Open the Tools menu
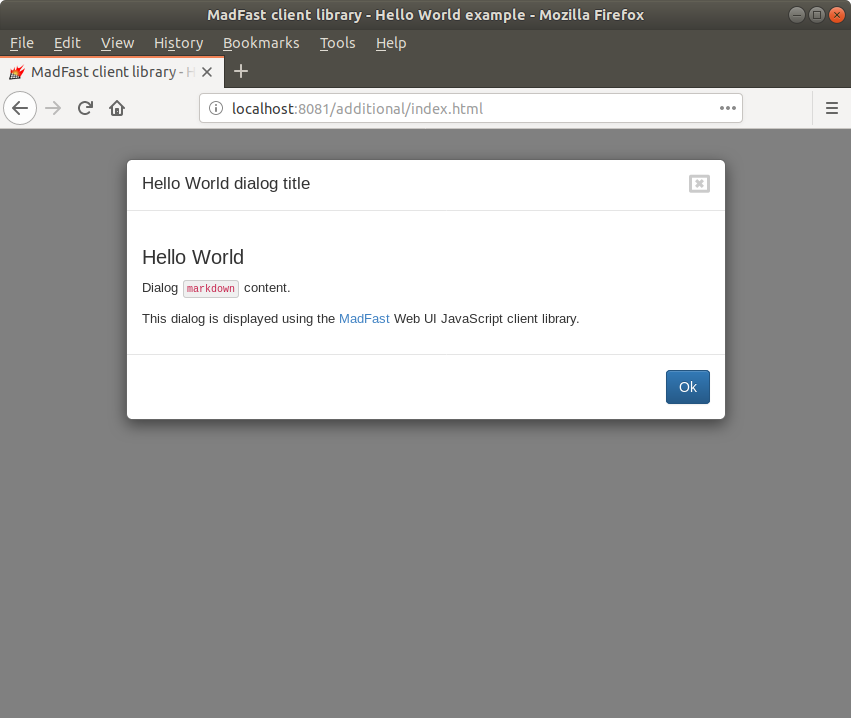Screen dimensions: 851x718 (x=337, y=43)
